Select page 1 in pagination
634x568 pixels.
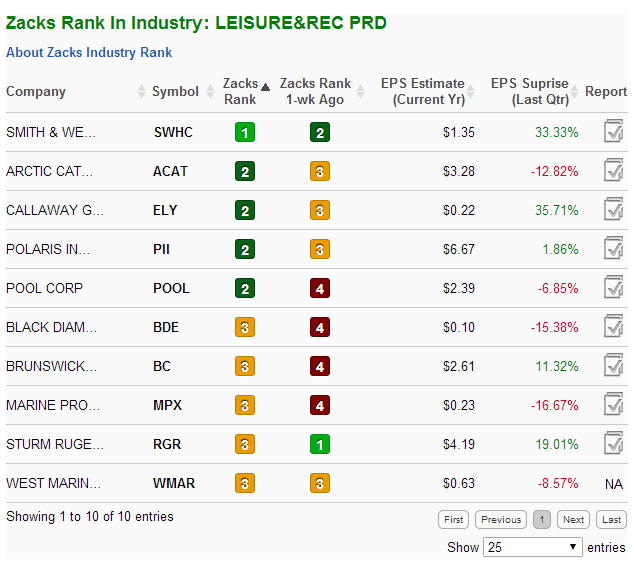541,520
